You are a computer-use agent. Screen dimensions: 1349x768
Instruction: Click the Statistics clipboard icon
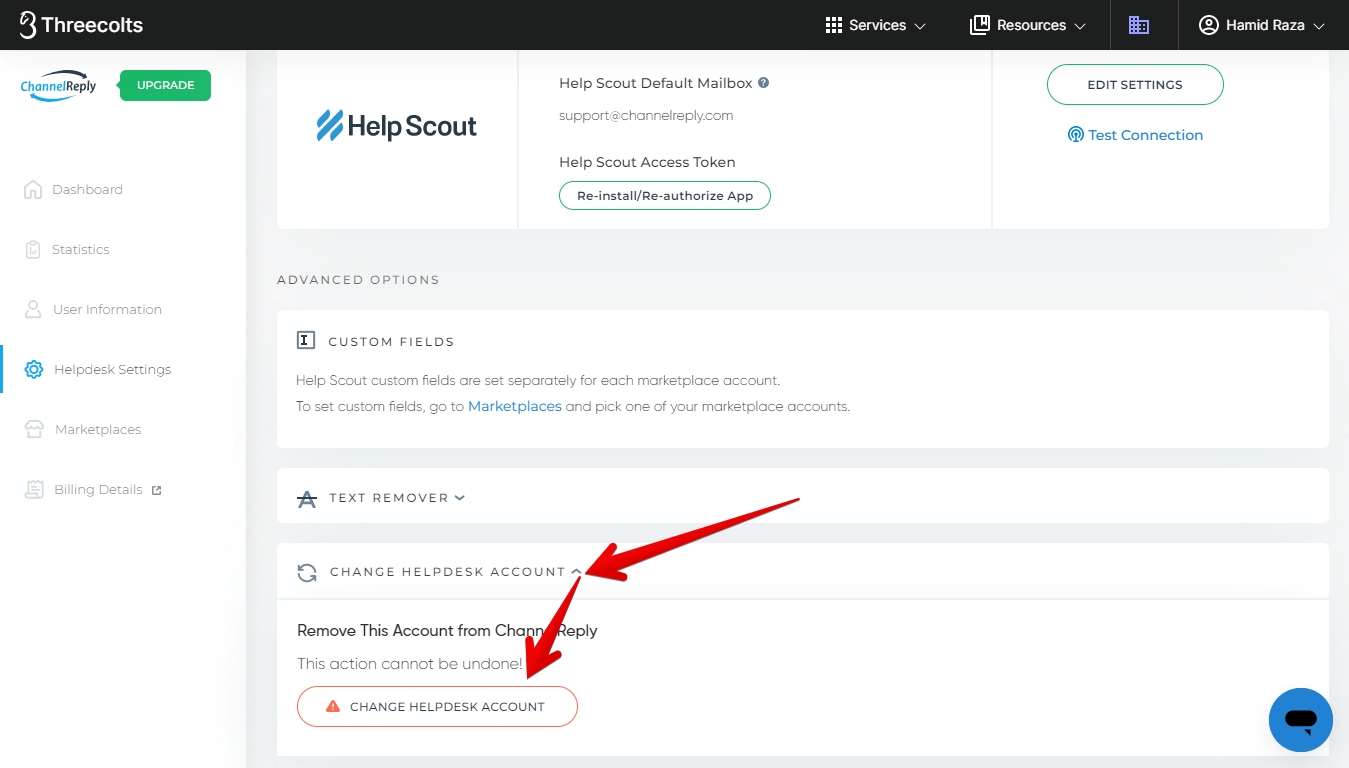pos(33,249)
